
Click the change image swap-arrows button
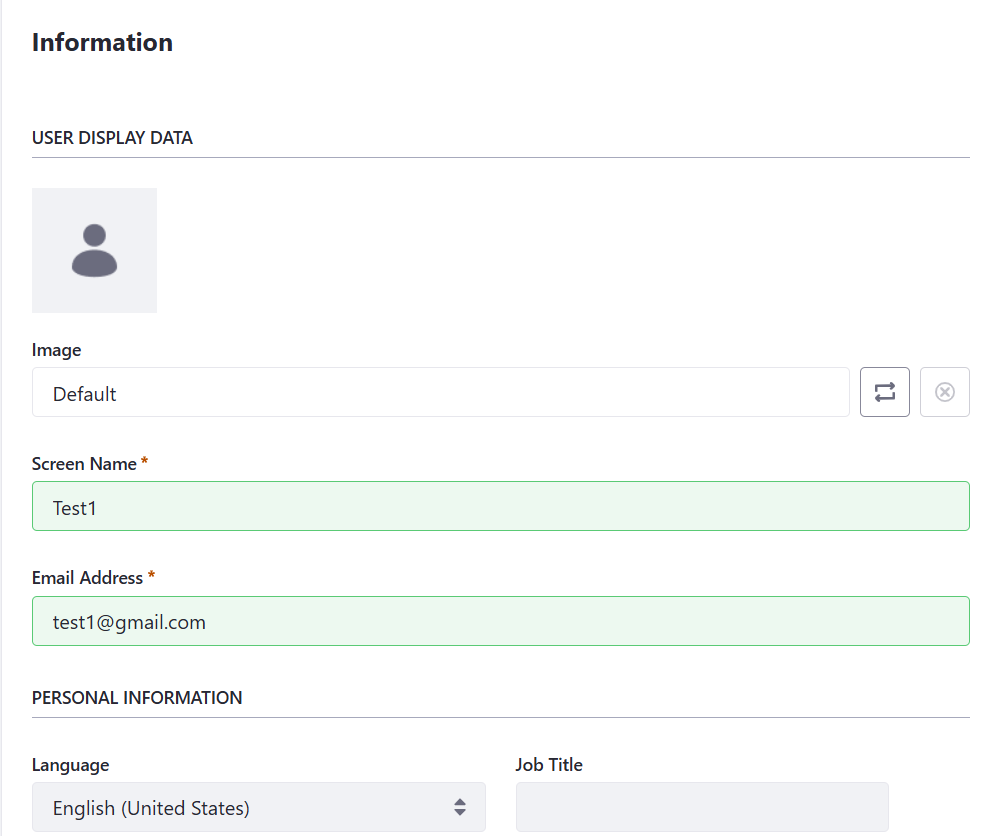point(884,392)
